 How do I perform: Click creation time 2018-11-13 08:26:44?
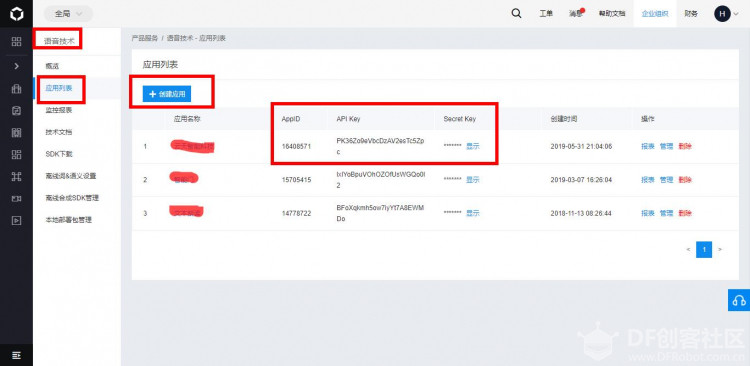pos(581,213)
